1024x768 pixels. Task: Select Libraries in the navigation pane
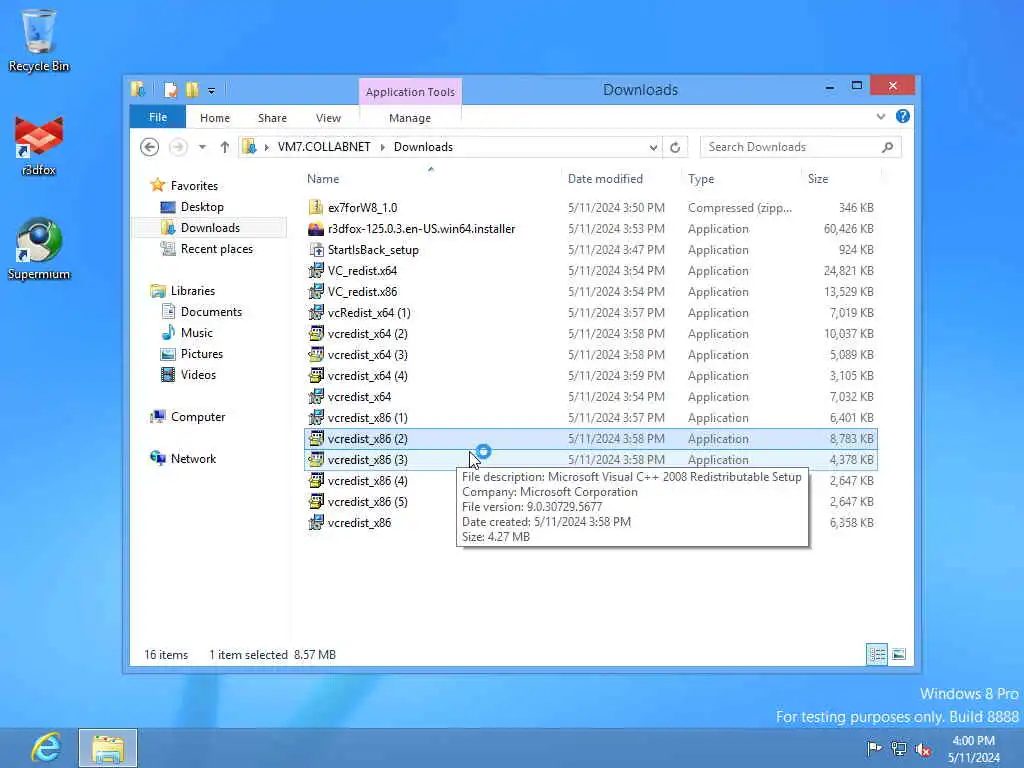coord(192,291)
